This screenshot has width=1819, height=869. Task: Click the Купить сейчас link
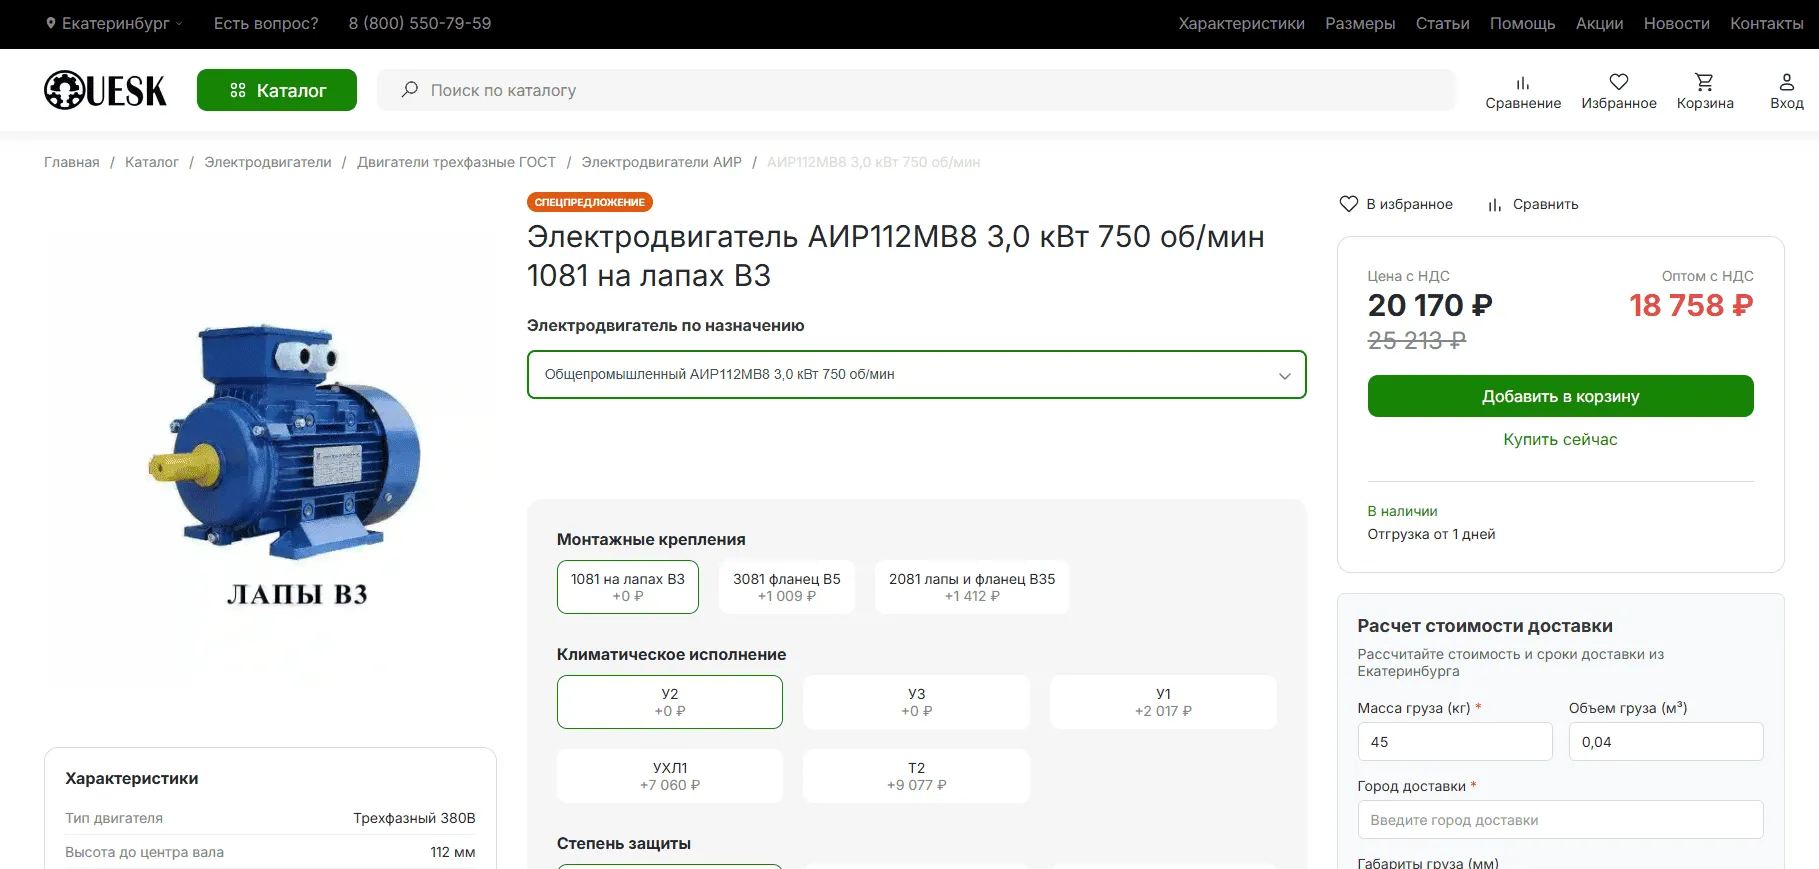[1559, 440]
